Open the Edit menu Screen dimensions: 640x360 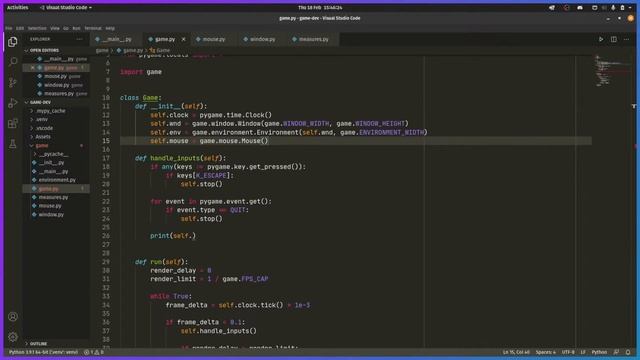(x=20, y=28)
